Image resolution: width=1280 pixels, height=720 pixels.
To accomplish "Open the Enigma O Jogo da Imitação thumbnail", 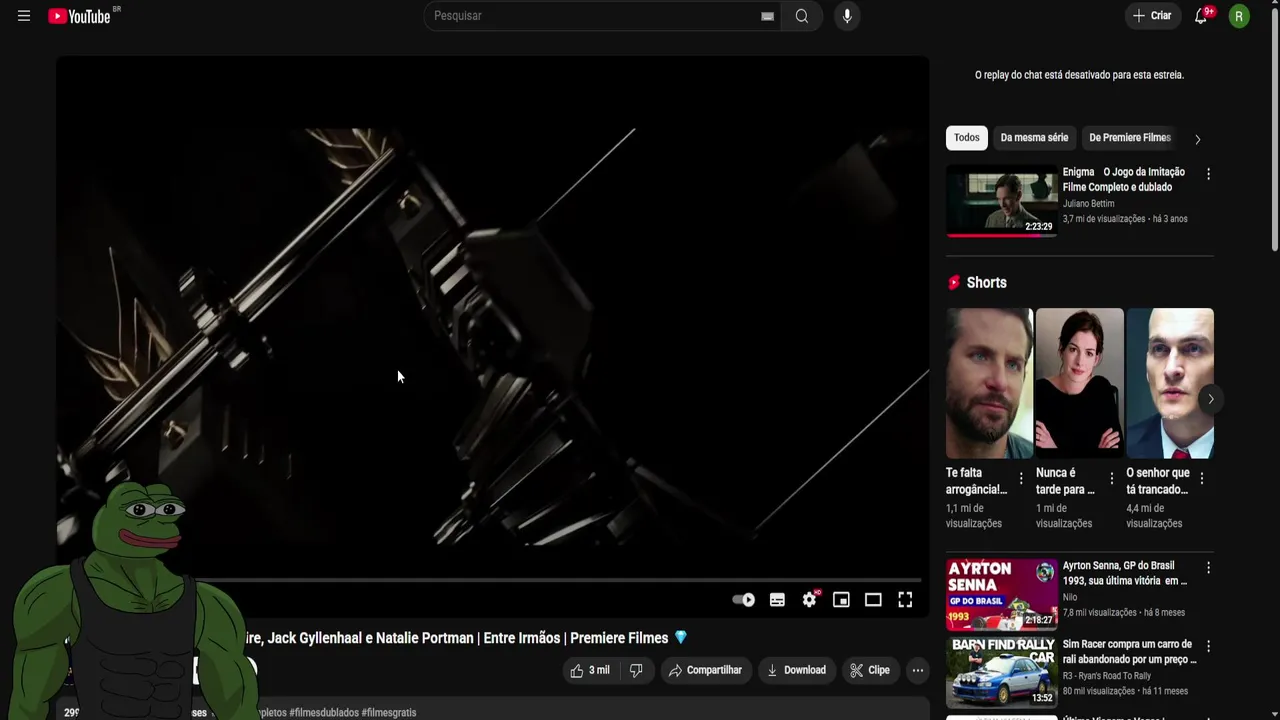I will pyautogui.click(x=1001, y=202).
